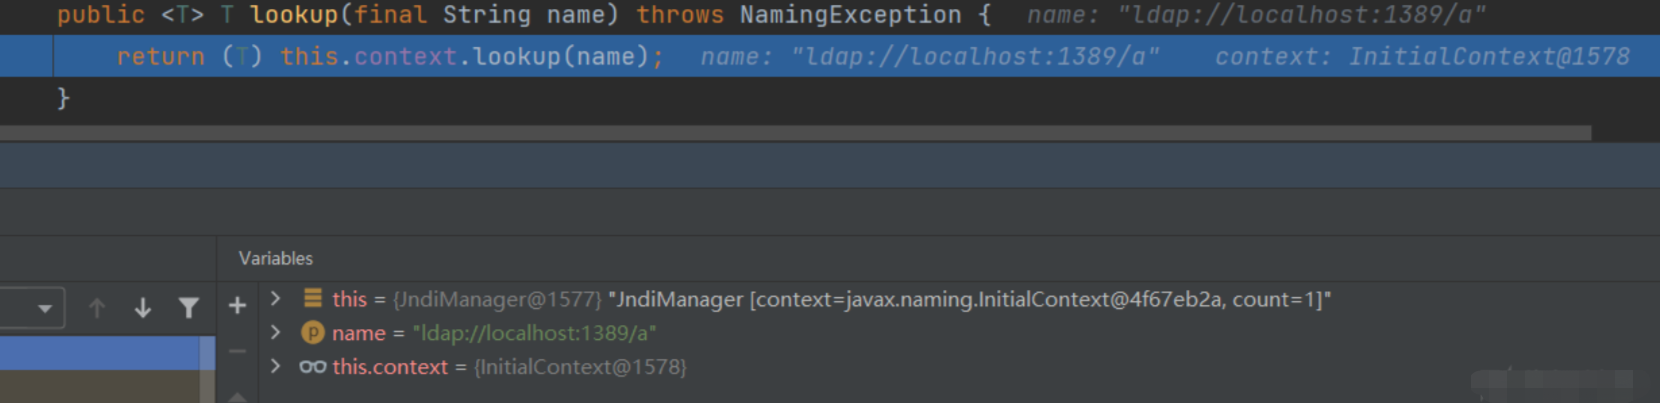Click the Remove Watch minus icon

tap(237, 351)
